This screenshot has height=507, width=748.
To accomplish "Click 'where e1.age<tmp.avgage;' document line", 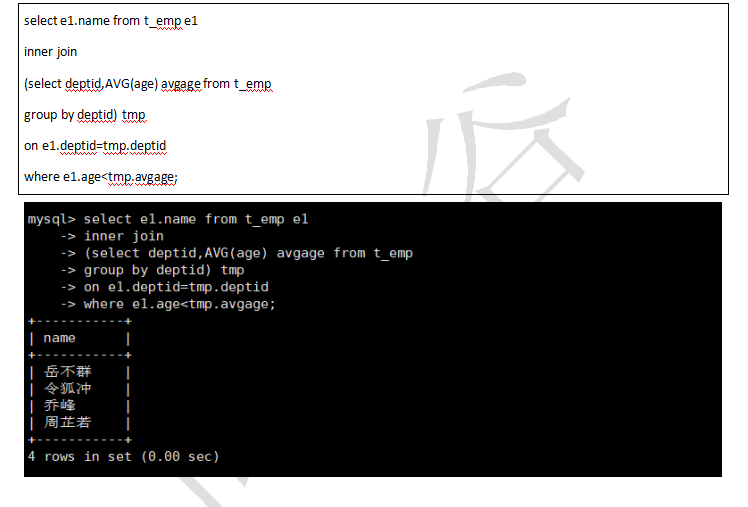I will pyautogui.click(x=101, y=177).
